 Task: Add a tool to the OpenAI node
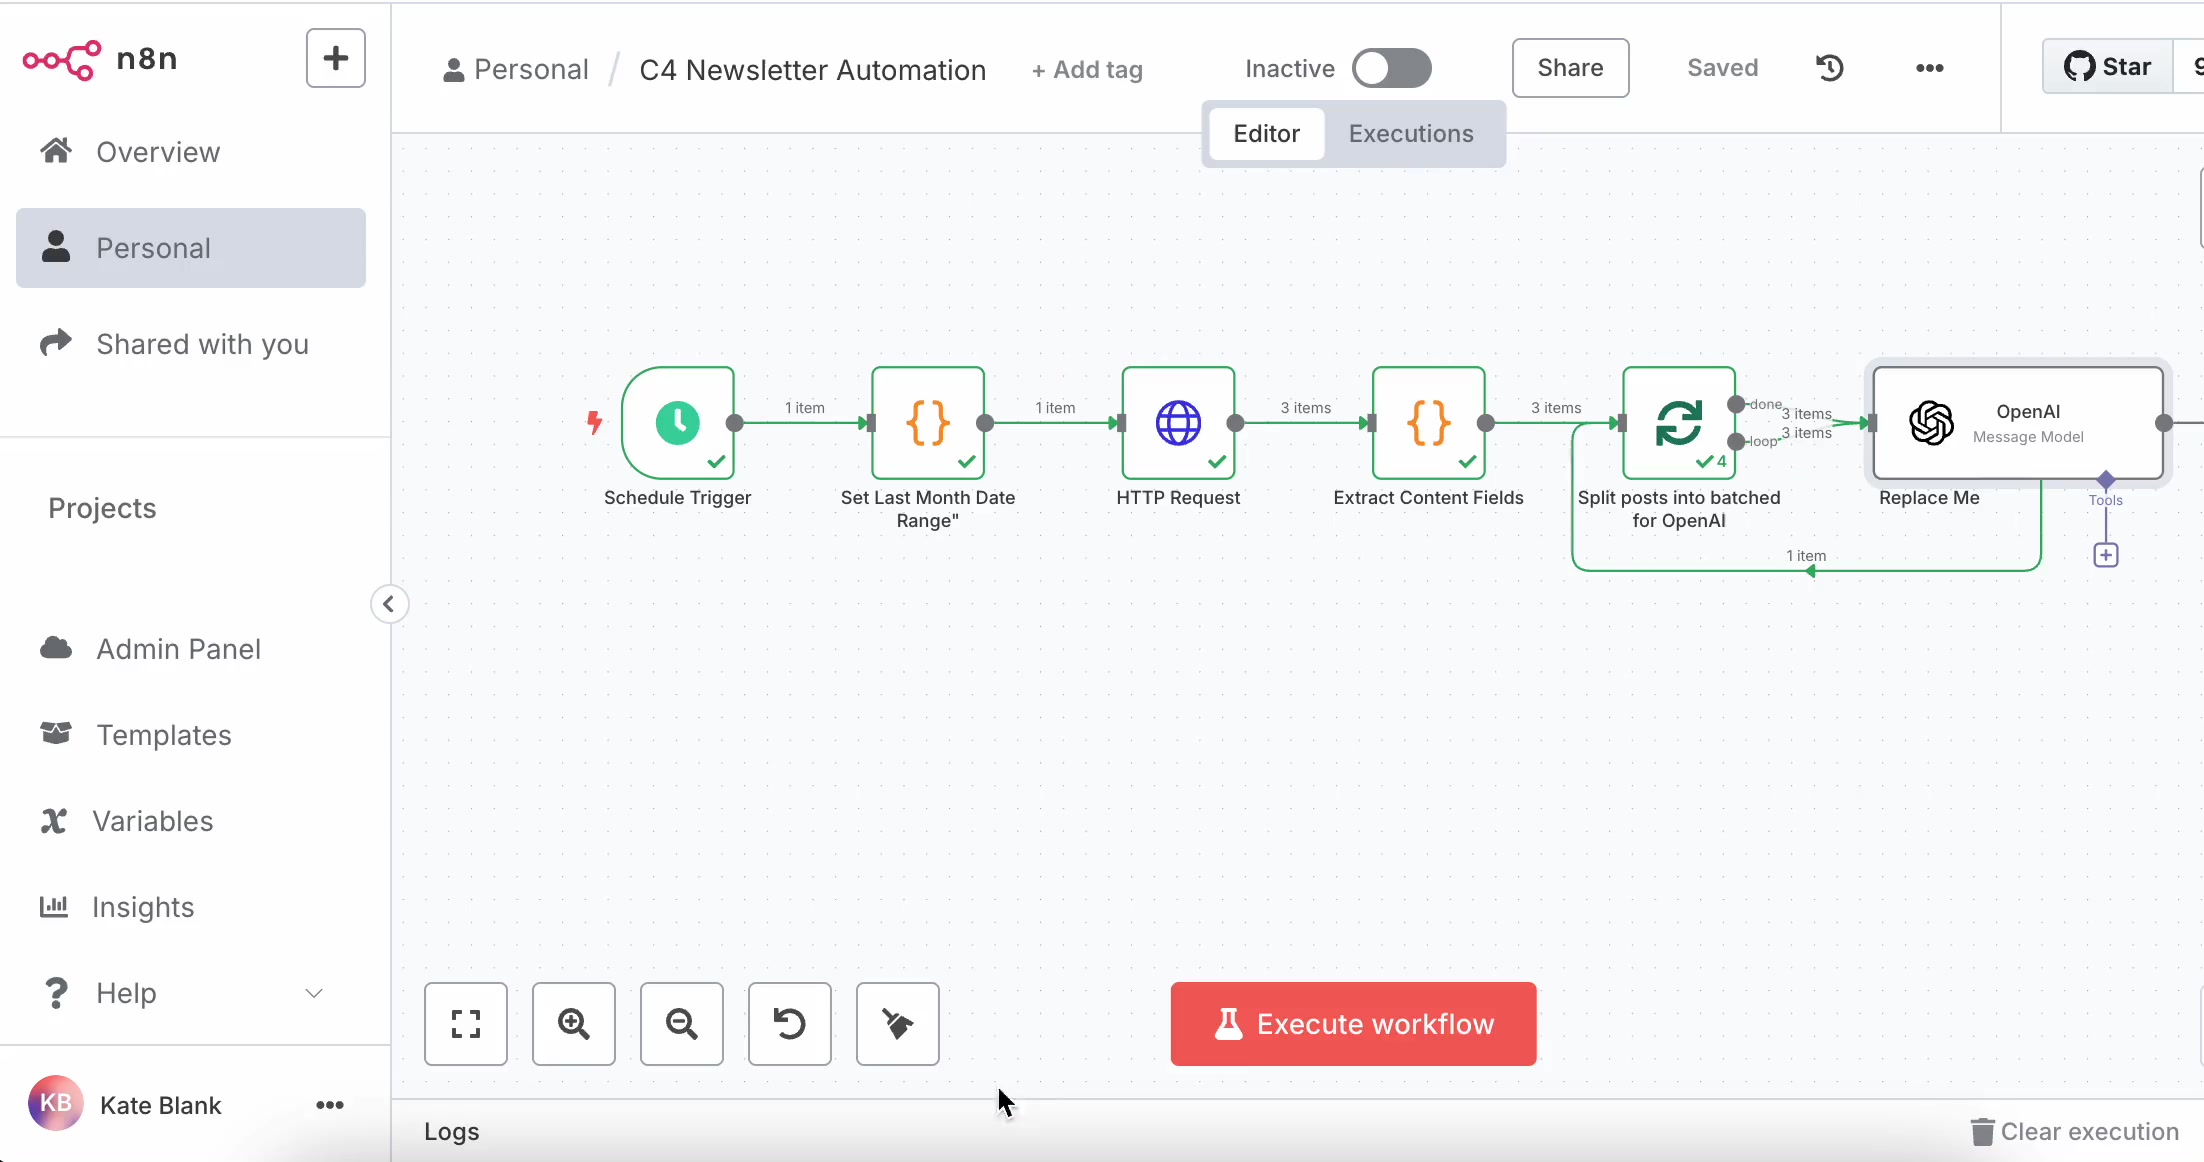[2106, 555]
